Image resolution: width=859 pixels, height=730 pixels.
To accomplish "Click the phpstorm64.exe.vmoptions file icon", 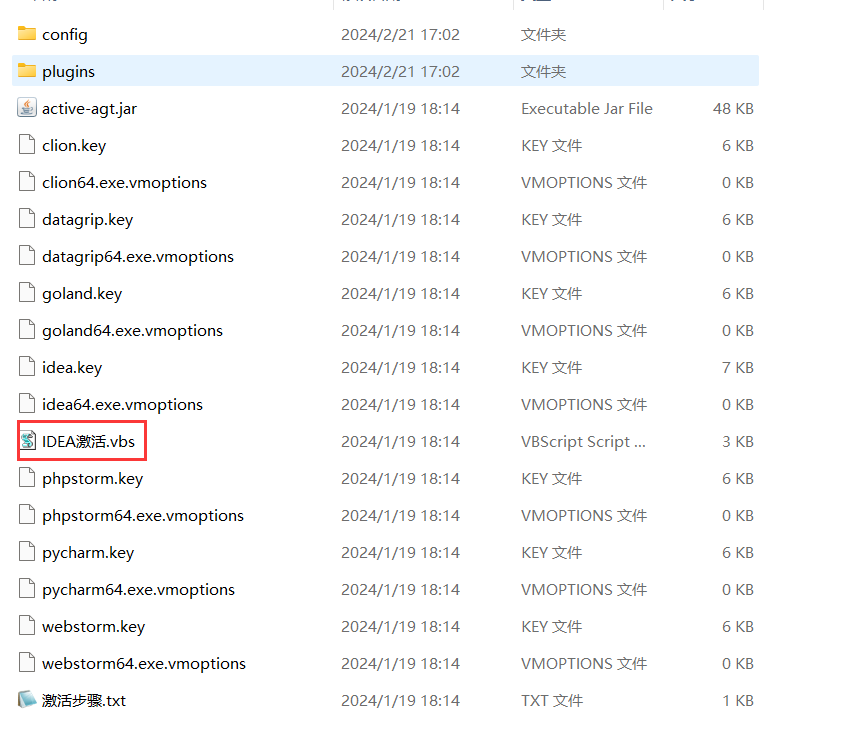I will coord(27,515).
